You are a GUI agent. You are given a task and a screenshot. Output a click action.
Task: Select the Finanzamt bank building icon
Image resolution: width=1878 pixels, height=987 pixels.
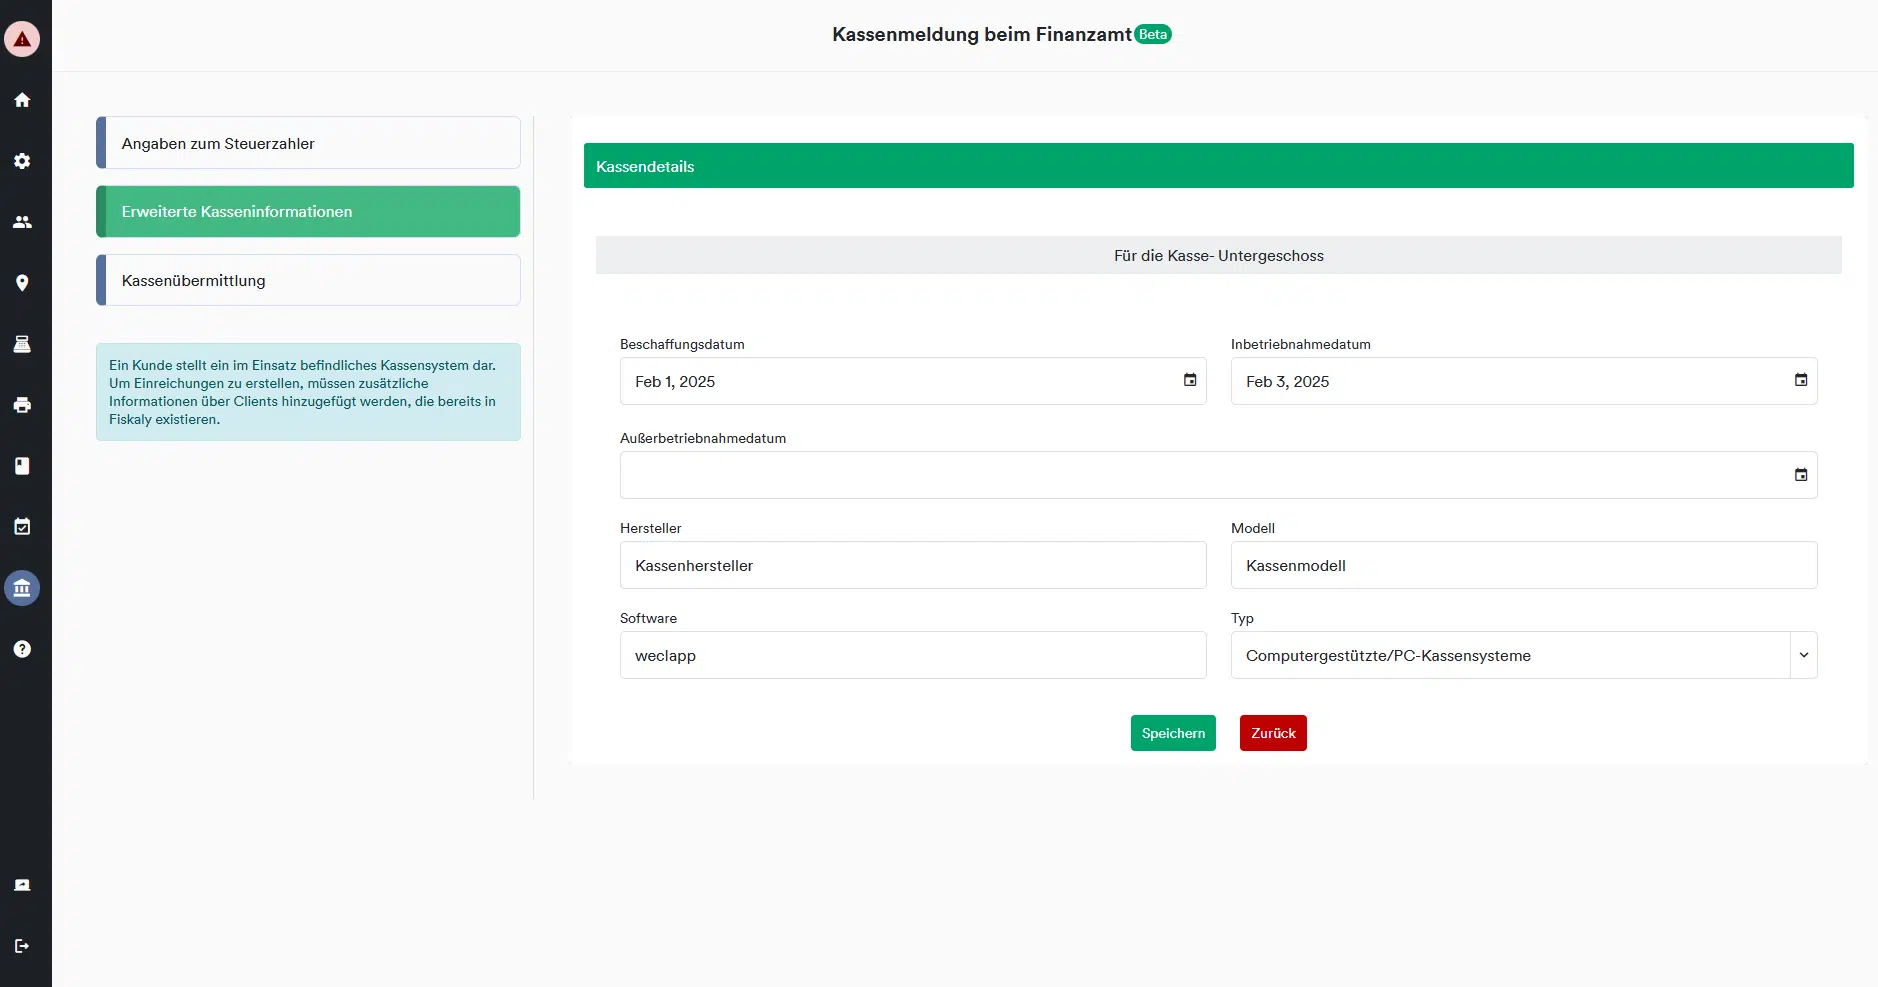(x=22, y=588)
